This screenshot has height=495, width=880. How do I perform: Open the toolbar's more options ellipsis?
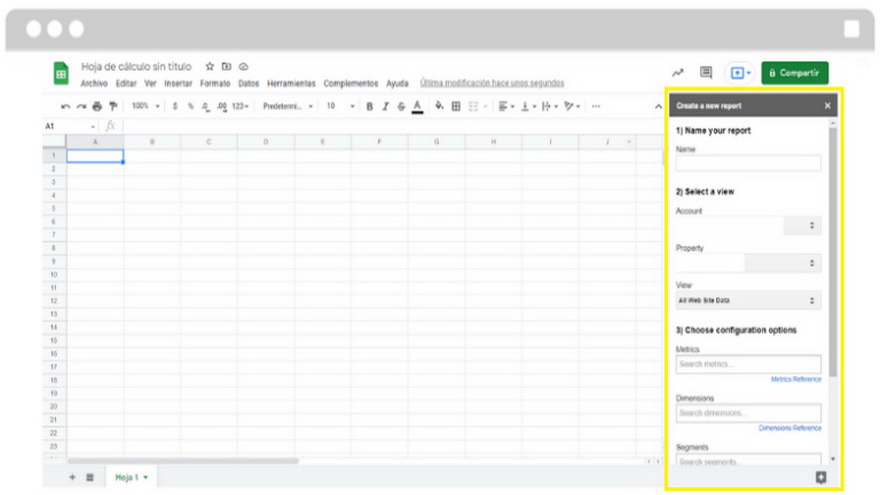tap(596, 106)
